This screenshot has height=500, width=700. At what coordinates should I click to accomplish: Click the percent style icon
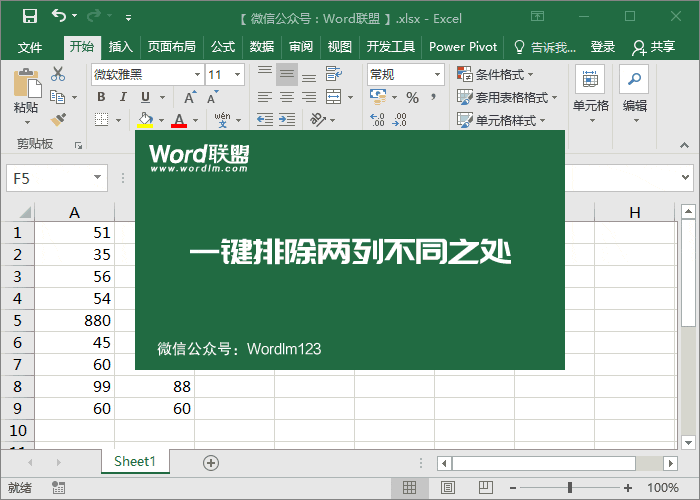pos(412,97)
